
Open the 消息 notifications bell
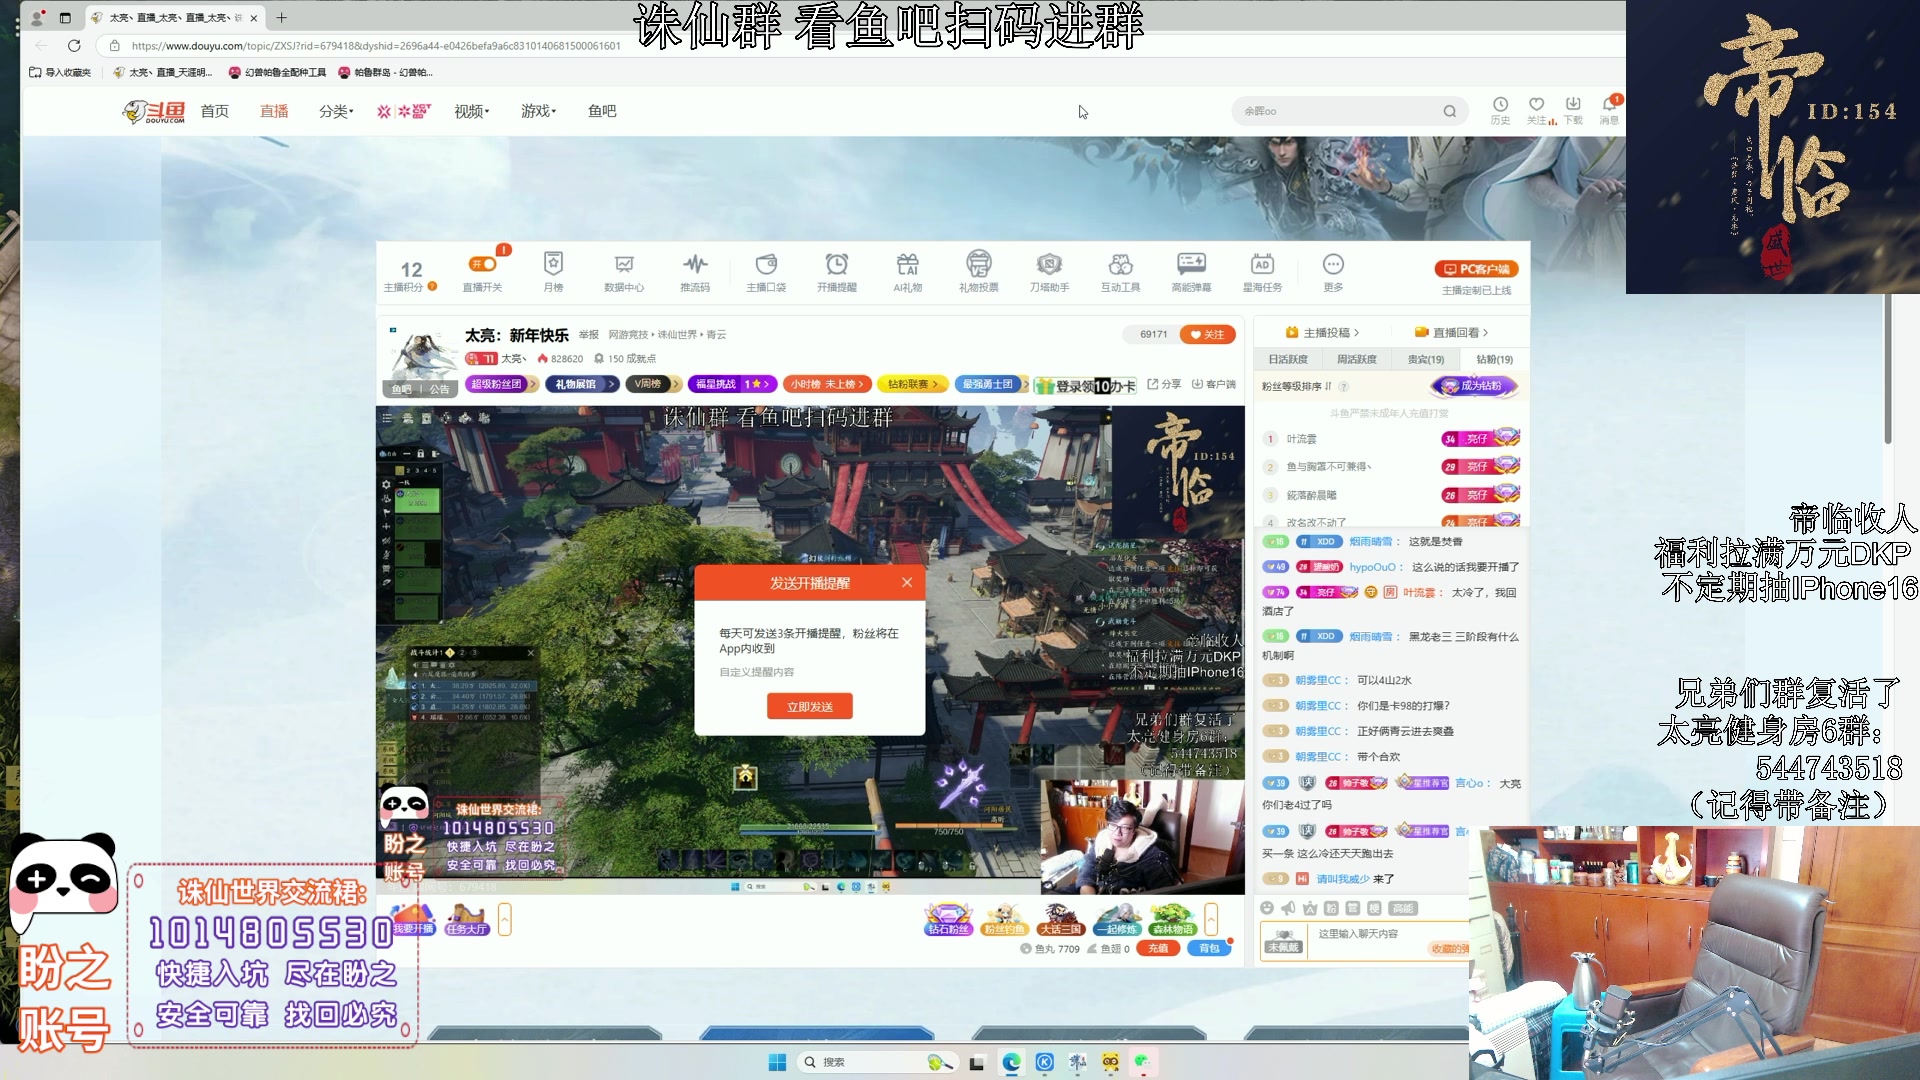coord(1609,110)
